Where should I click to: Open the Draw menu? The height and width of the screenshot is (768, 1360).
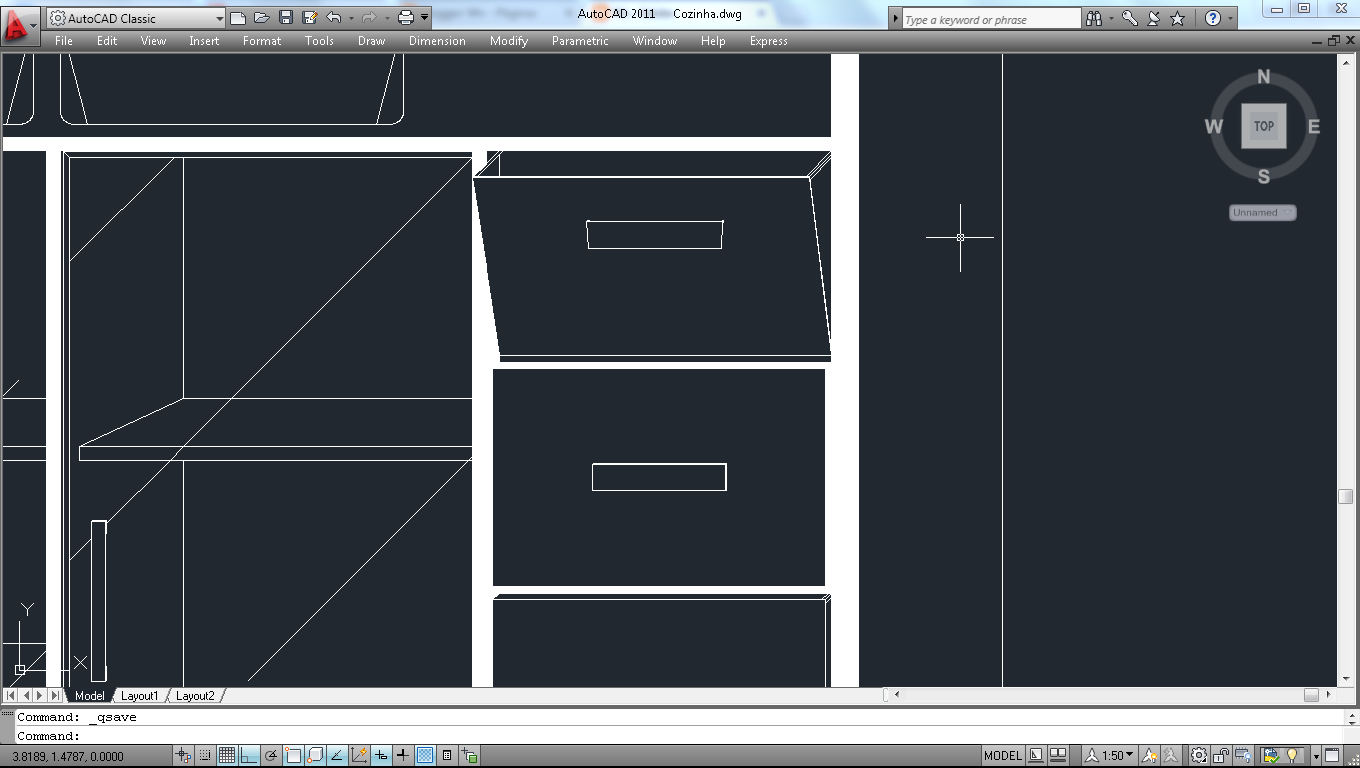tap(371, 41)
